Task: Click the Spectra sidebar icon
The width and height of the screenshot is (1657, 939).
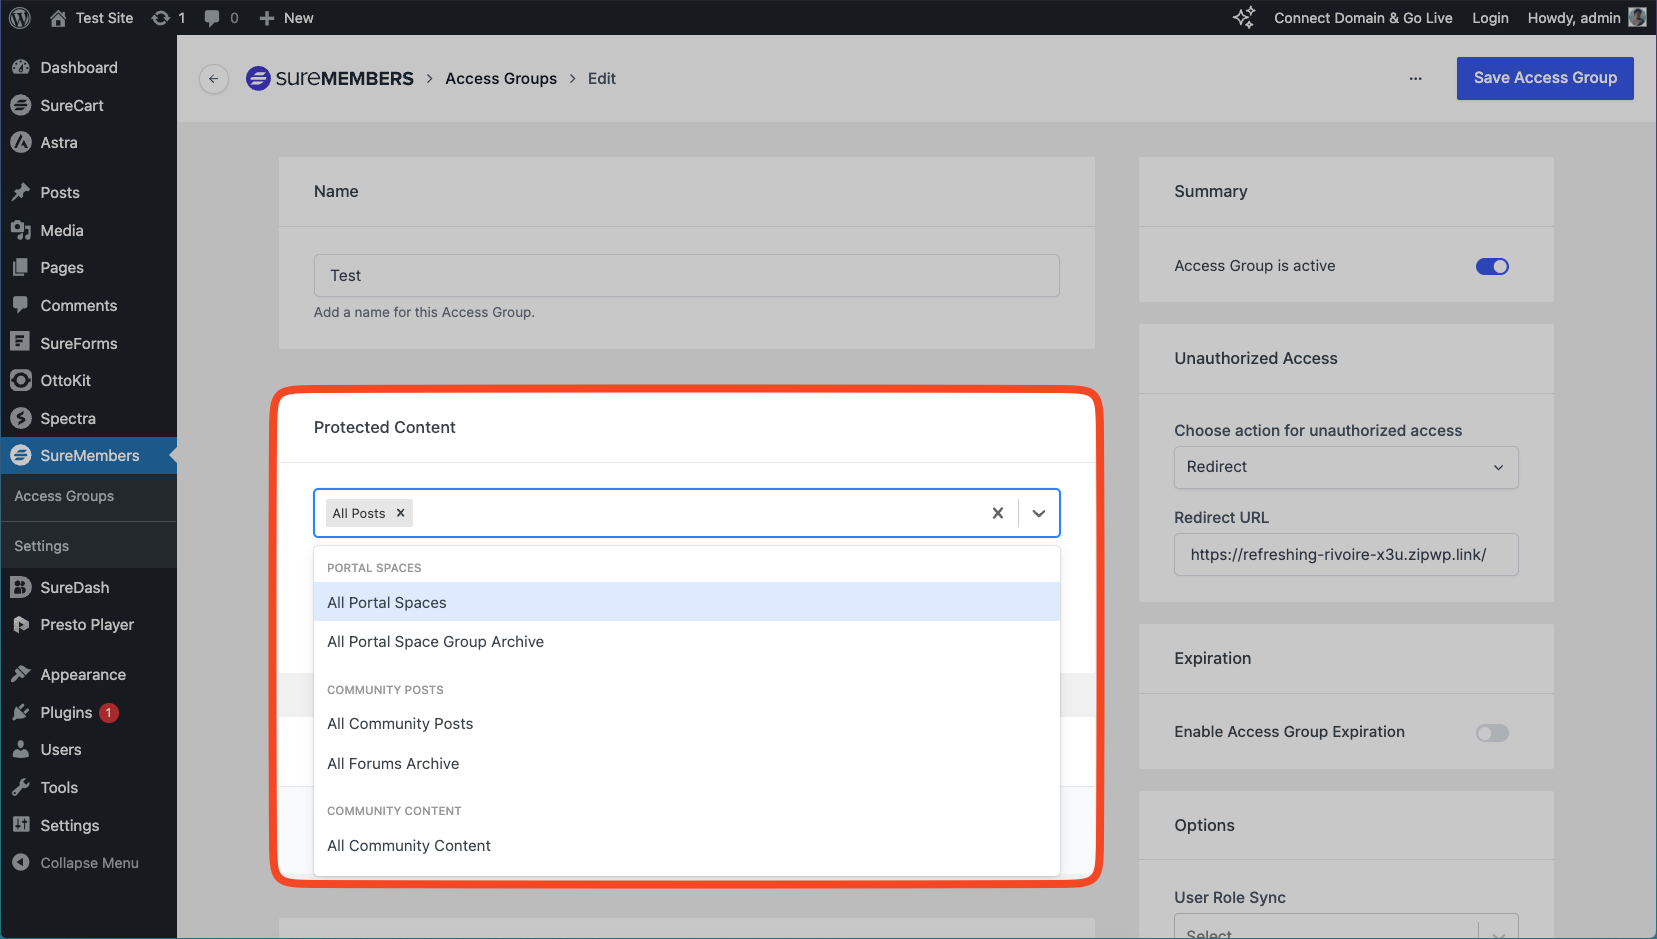Action: pyautogui.click(x=20, y=418)
